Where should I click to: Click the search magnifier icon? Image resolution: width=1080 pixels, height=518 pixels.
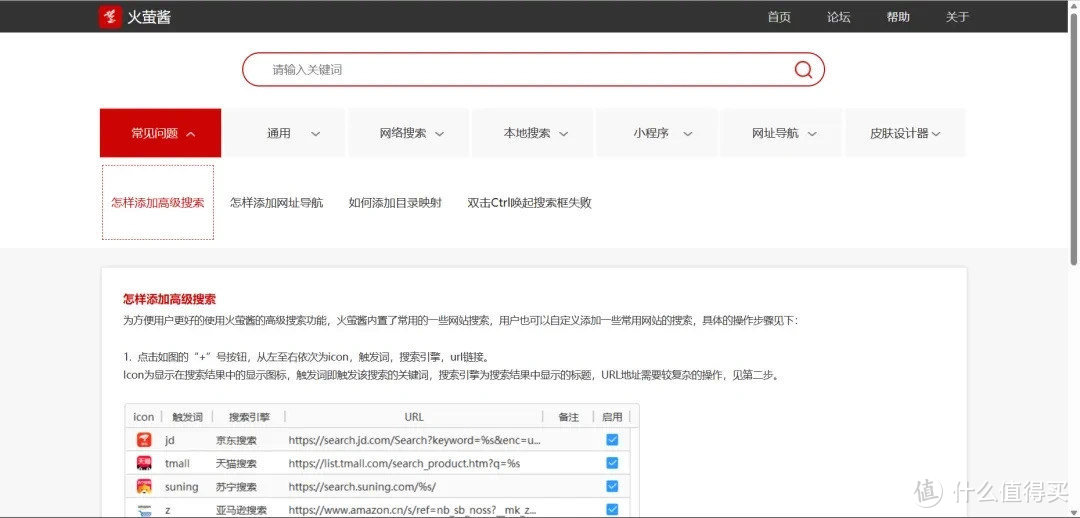point(803,70)
